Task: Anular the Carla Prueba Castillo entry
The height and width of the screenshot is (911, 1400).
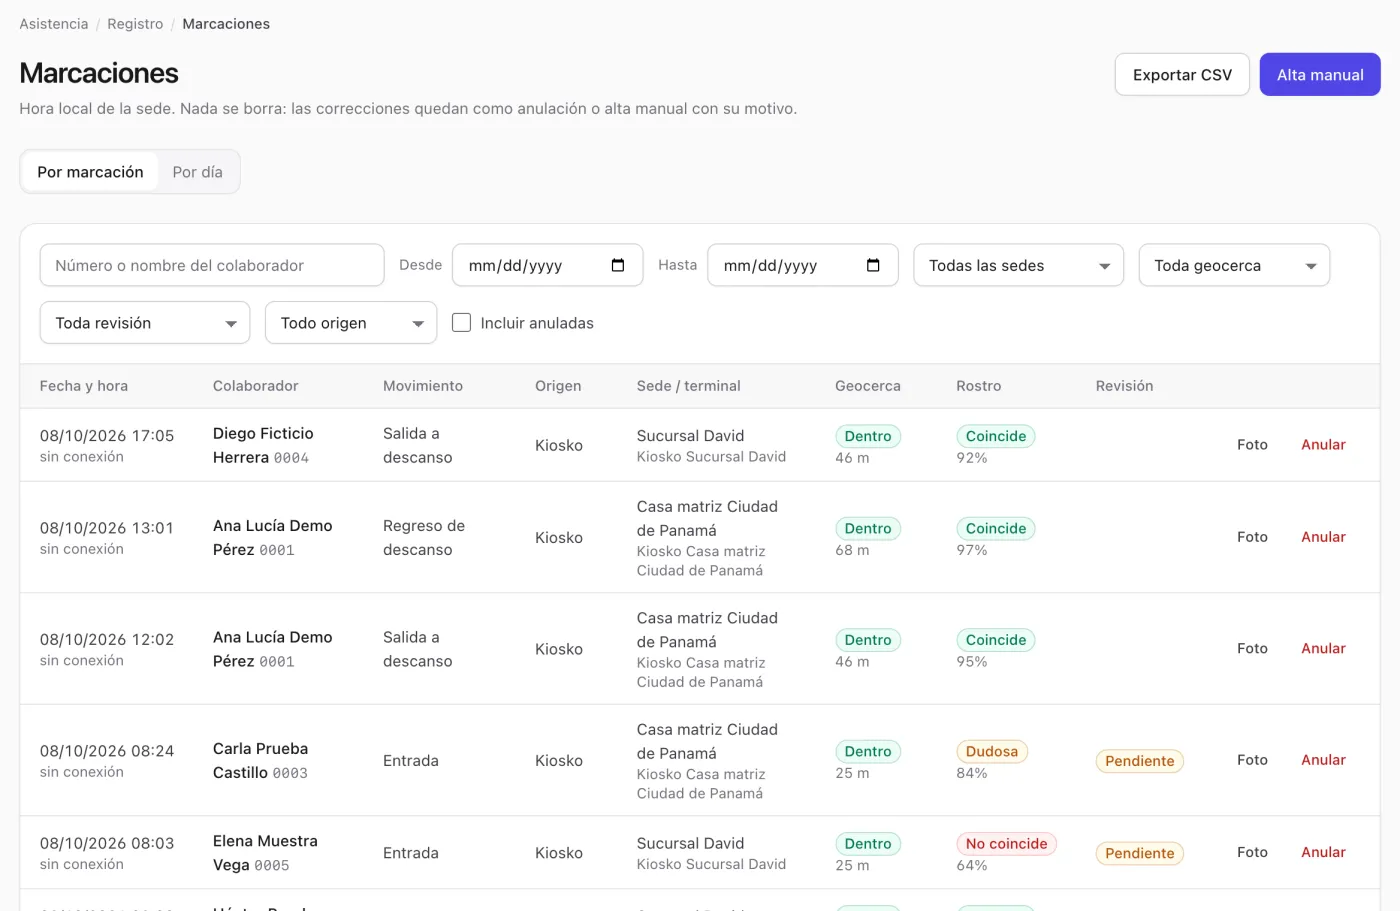Action: (x=1323, y=760)
